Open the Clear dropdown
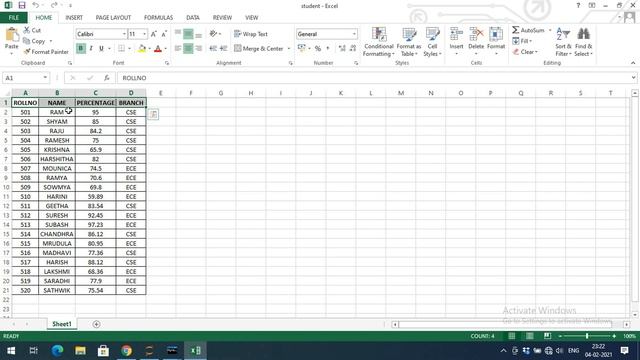The image size is (640, 360). [525, 52]
